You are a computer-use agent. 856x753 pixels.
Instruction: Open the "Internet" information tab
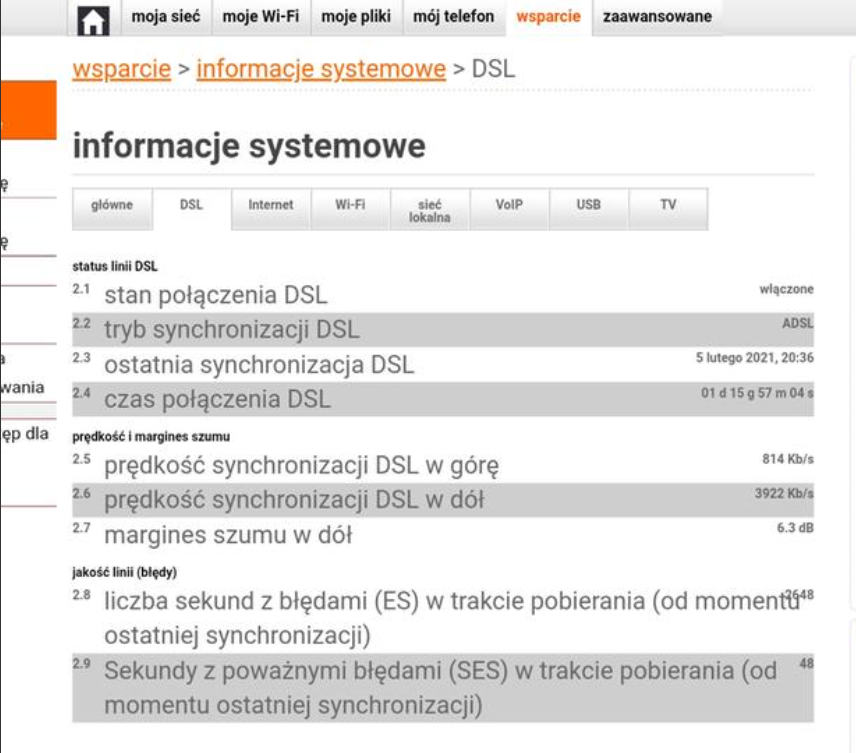point(270,207)
